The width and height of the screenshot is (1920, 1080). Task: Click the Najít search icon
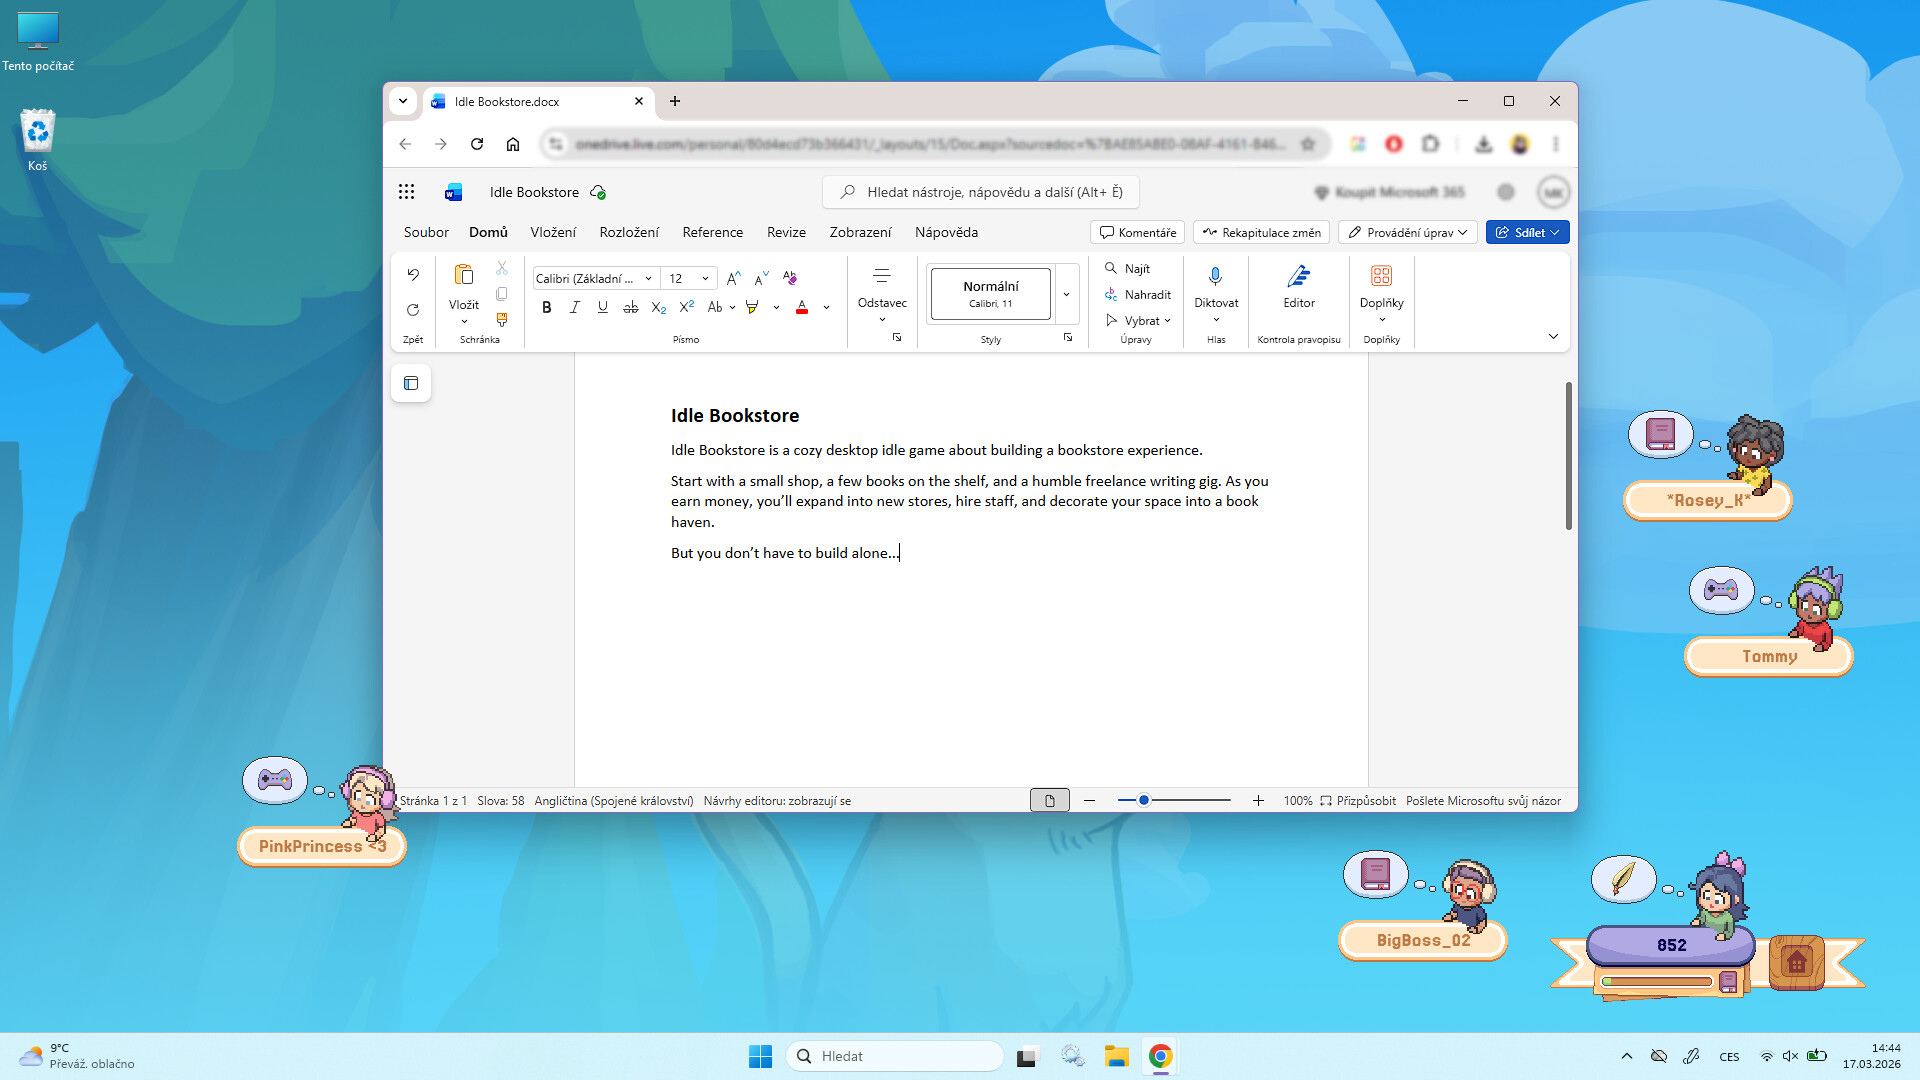pos(1111,268)
